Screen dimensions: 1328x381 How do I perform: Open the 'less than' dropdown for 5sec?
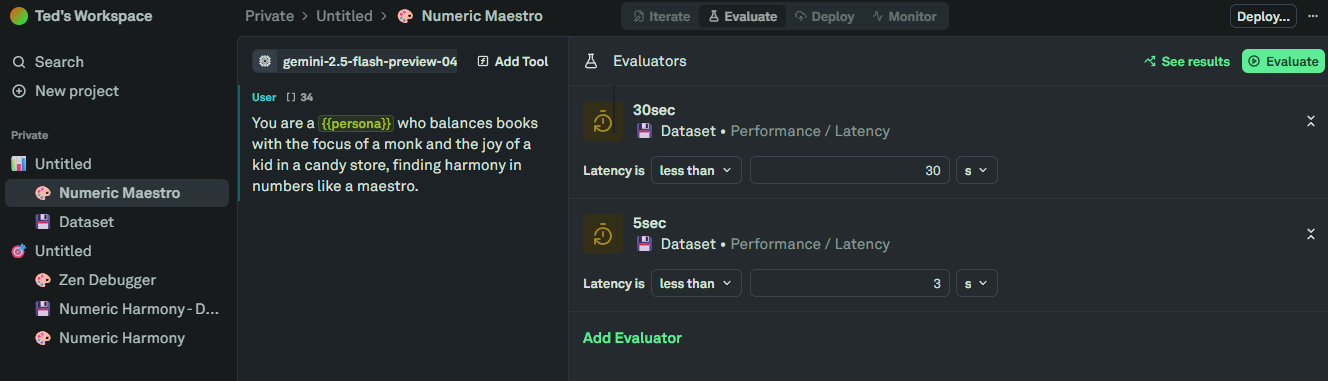pyautogui.click(x=696, y=284)
